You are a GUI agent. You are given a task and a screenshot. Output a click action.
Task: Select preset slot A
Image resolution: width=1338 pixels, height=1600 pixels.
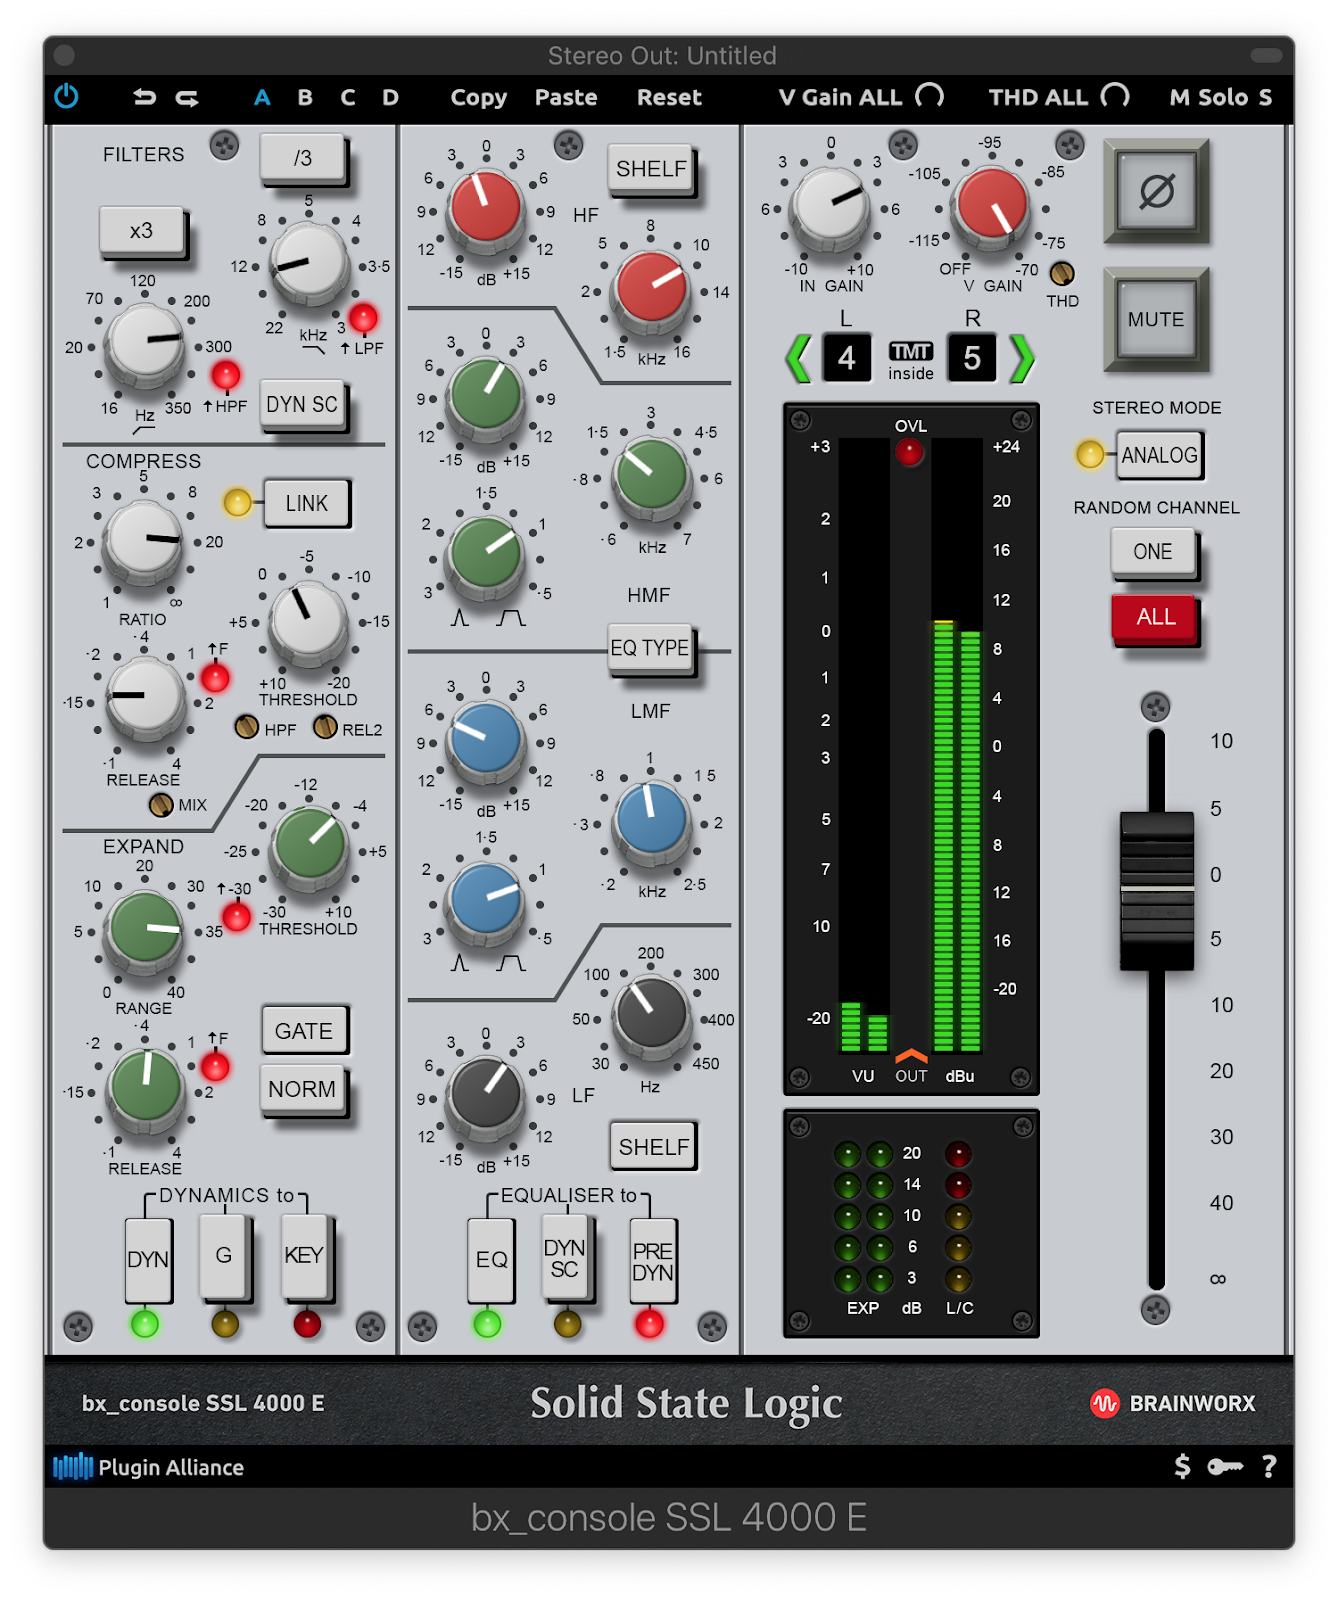[262, 97]
